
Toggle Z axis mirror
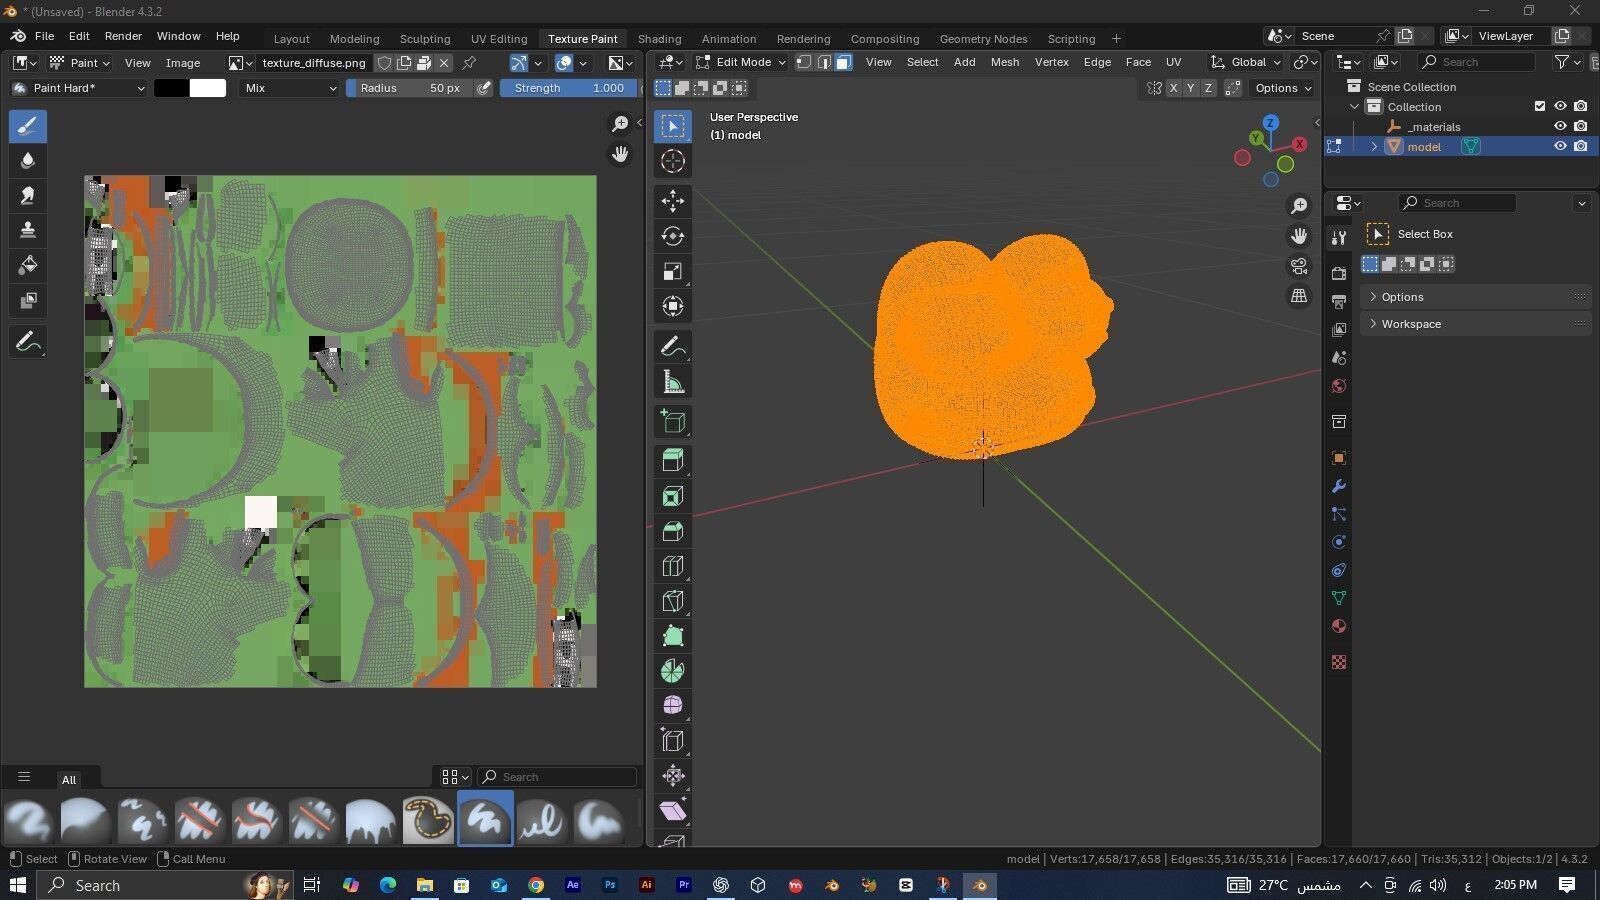coord(1208,88)
